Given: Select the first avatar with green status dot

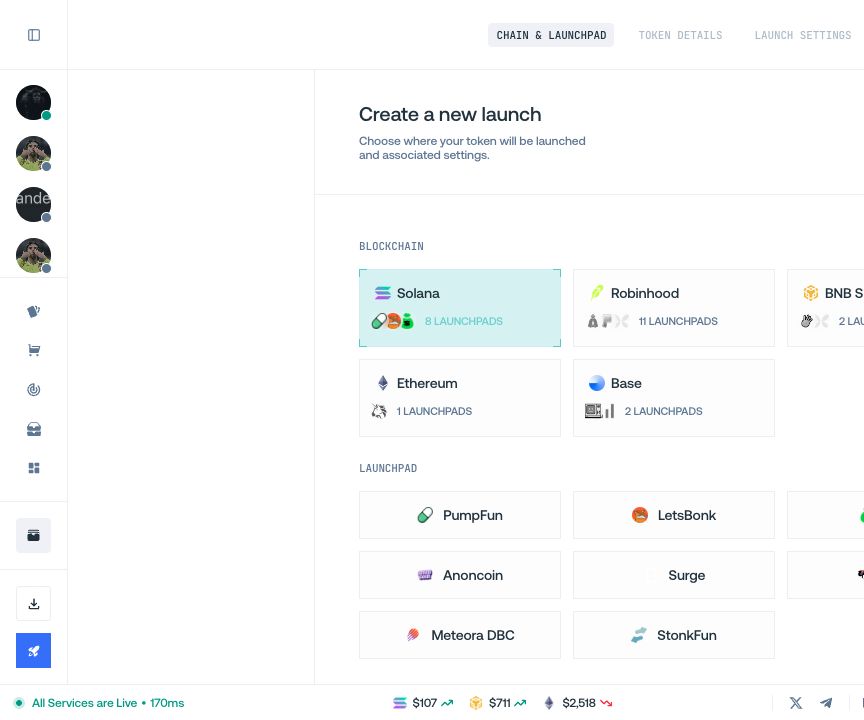Looking at the screenshot, I should [x=34, y=102].
